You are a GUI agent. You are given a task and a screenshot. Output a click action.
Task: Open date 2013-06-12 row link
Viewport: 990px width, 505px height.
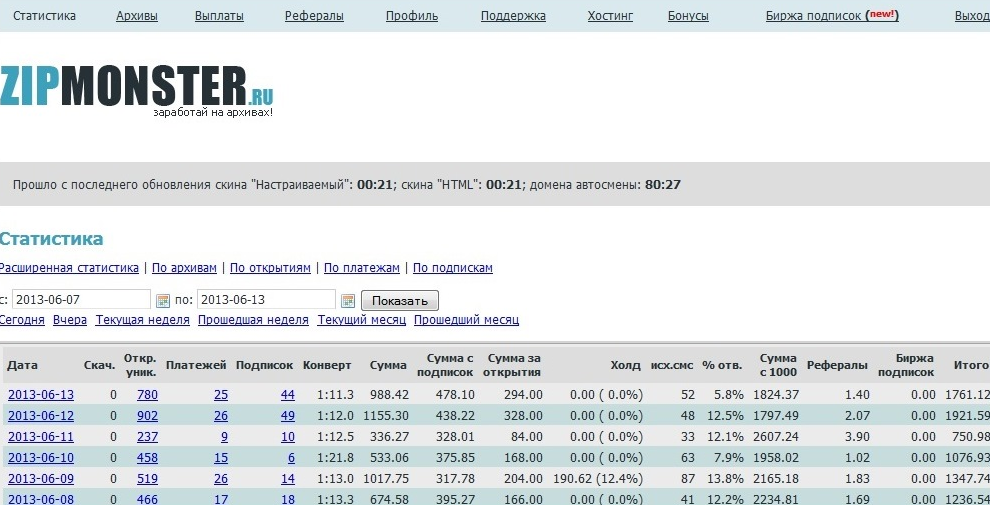(x=41, y=415)
